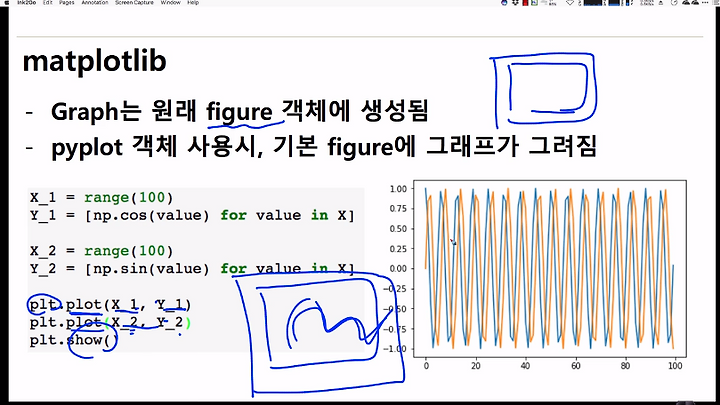Click the Time Machine clock icon
The width and height of the screenshot is (720, 405).
point(674,2)
